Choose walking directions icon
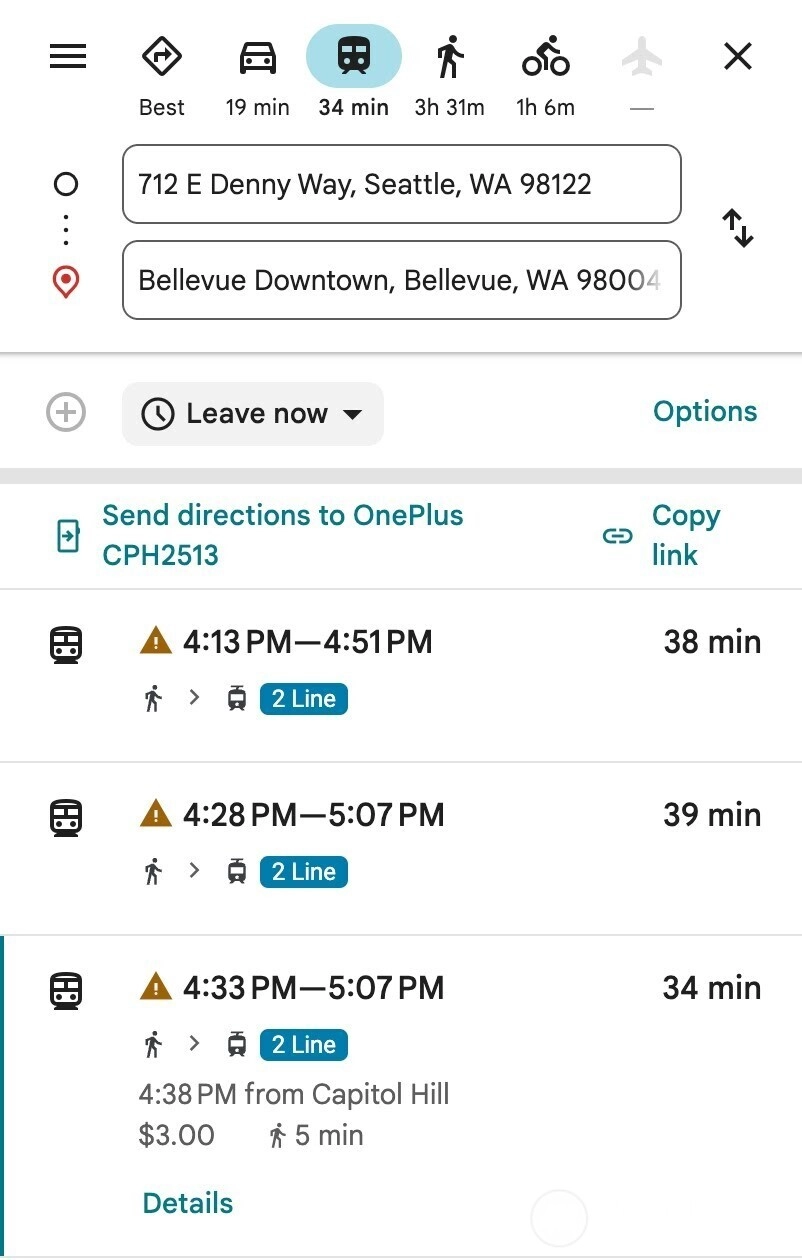The image size is (802, 1260). [x=450, y=57]
